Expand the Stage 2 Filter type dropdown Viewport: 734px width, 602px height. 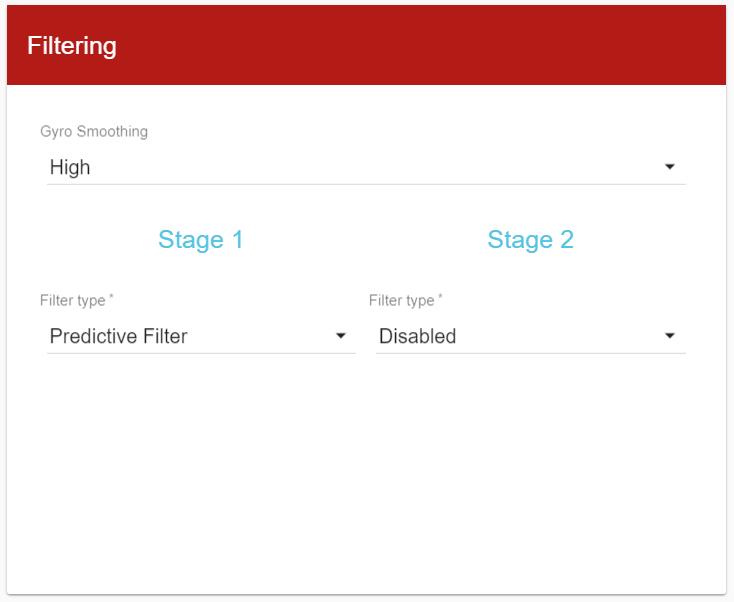tap(530, 336)
